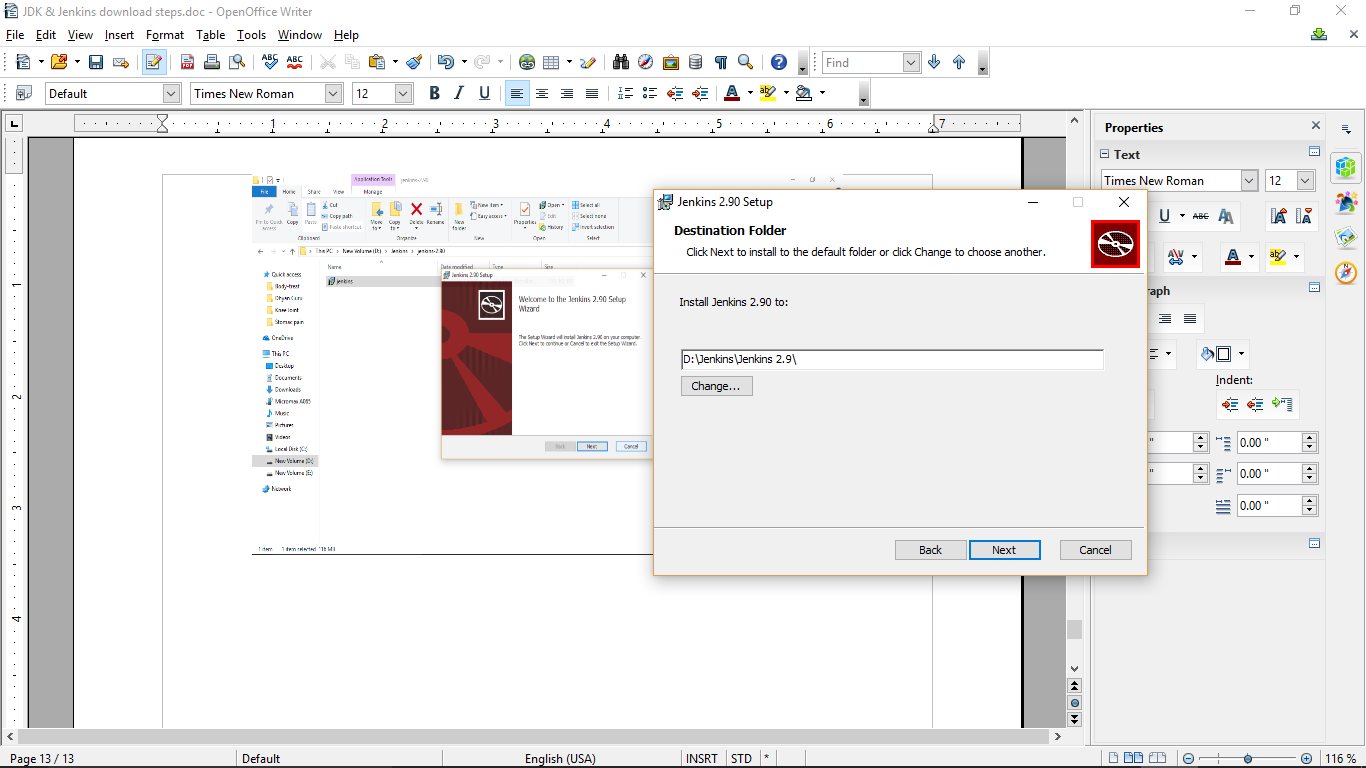This screenshot has height=768, width=1366.
Task: Open the Format menu
Action: click(164, 34)
